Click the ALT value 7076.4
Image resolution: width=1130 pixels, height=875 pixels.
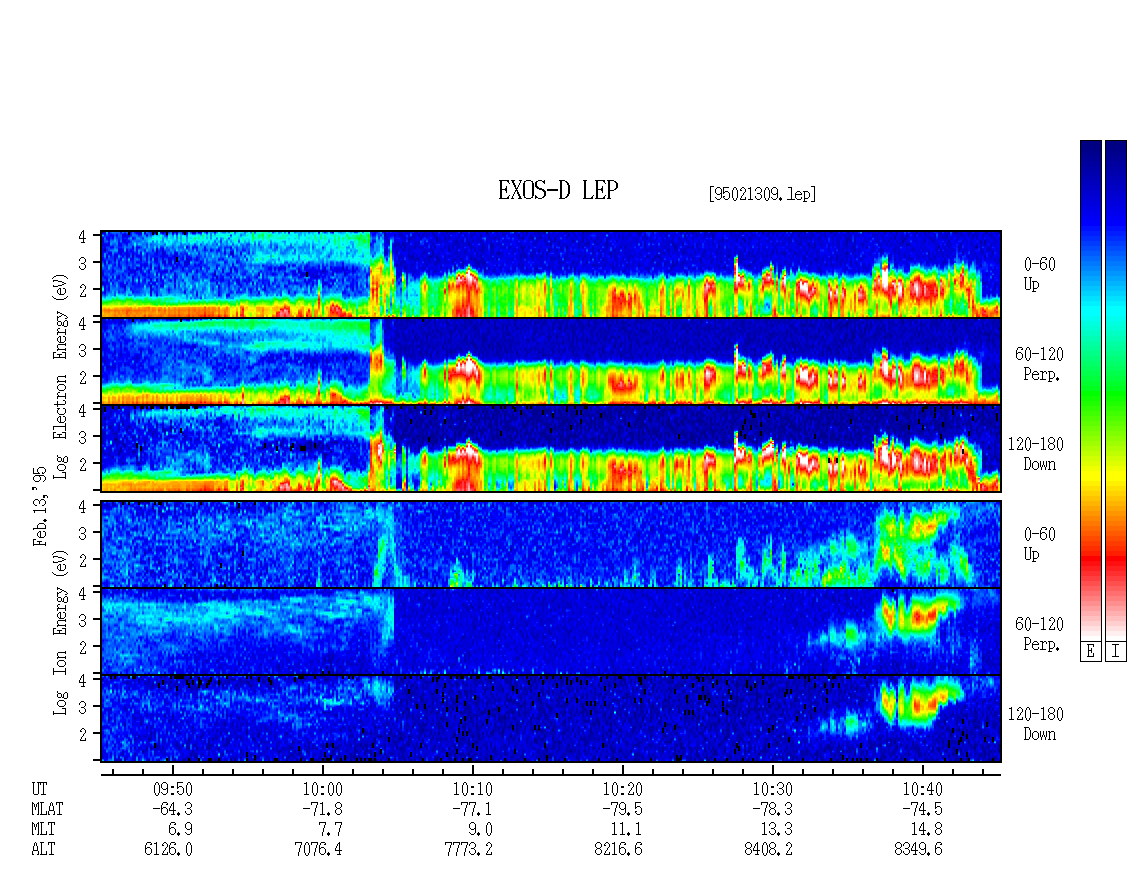click(319, 850)
